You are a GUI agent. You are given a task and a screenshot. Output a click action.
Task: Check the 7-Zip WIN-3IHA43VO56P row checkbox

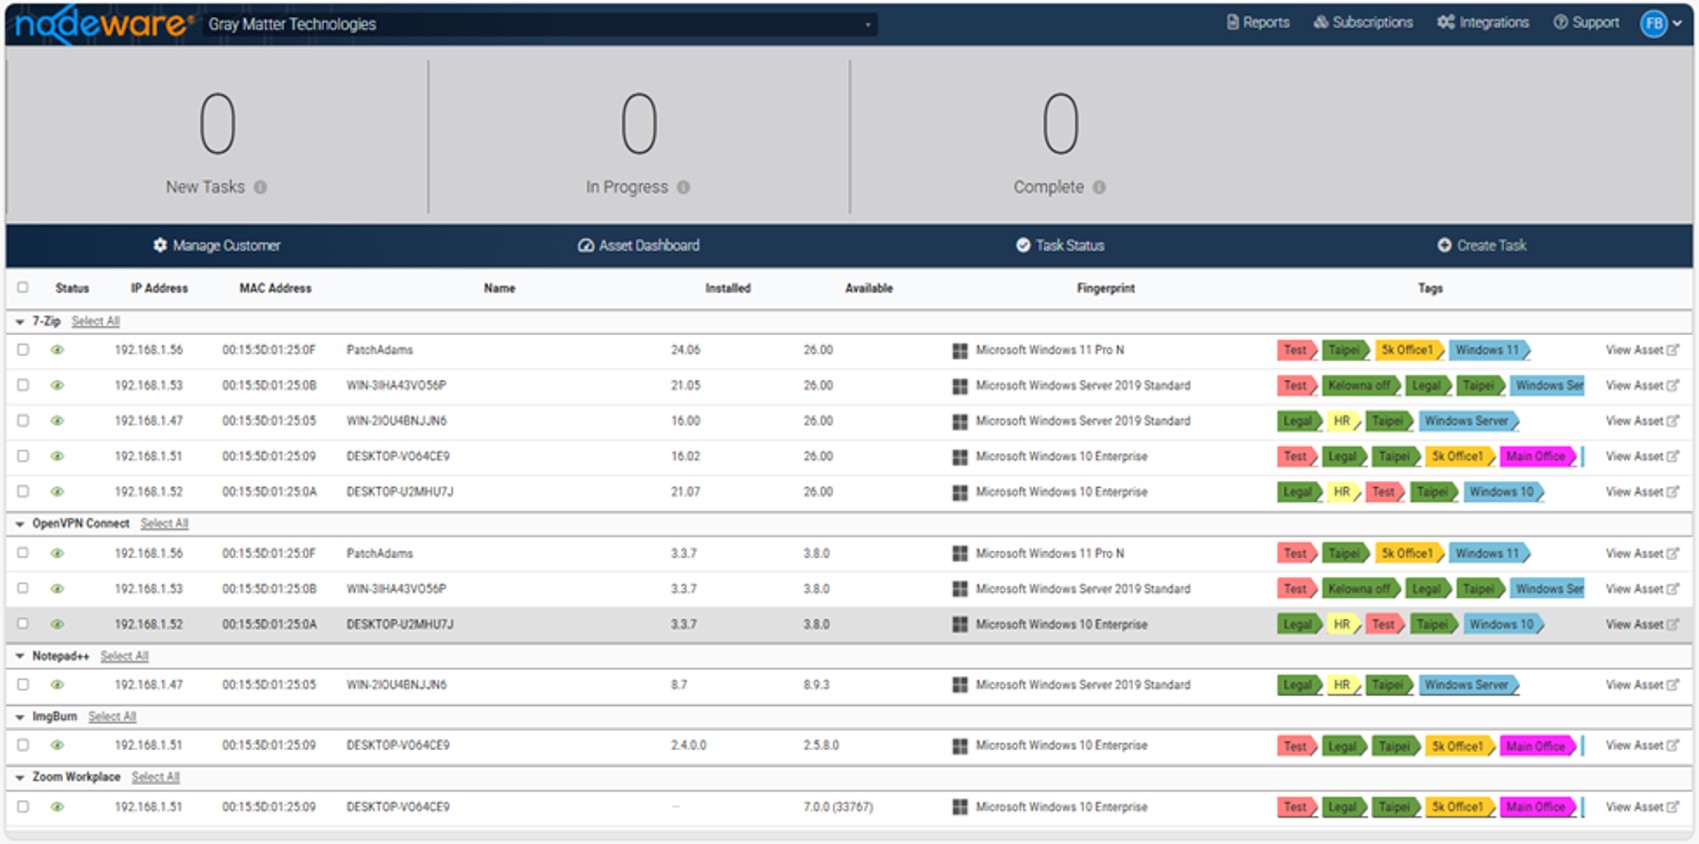coord(23,385)
